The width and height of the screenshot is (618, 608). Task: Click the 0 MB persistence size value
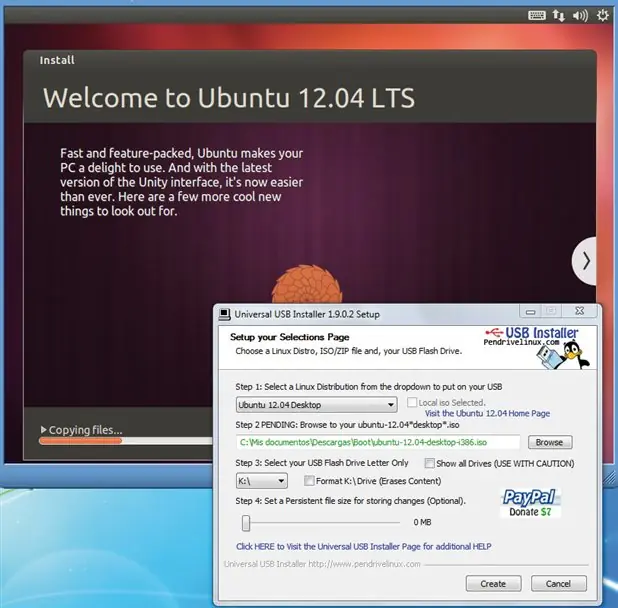tap(422, 522)
